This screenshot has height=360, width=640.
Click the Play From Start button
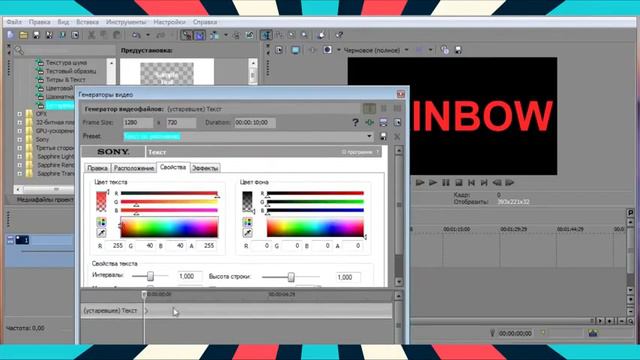pos(420,182)
